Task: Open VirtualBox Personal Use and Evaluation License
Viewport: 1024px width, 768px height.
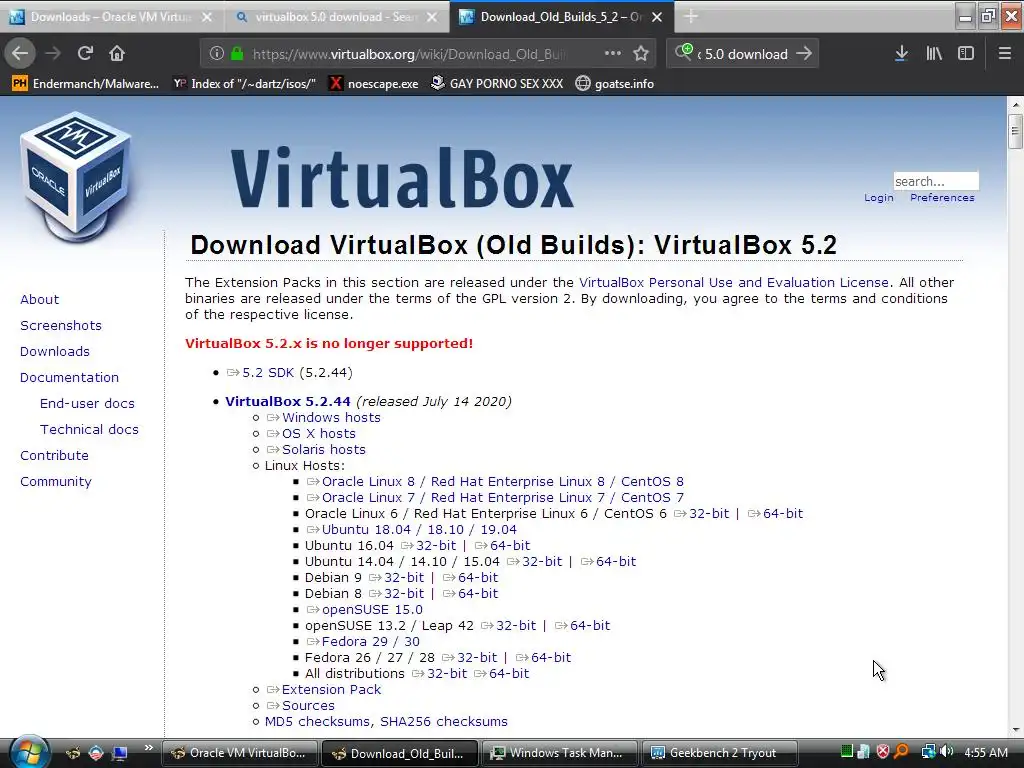Action: [733, 282]
